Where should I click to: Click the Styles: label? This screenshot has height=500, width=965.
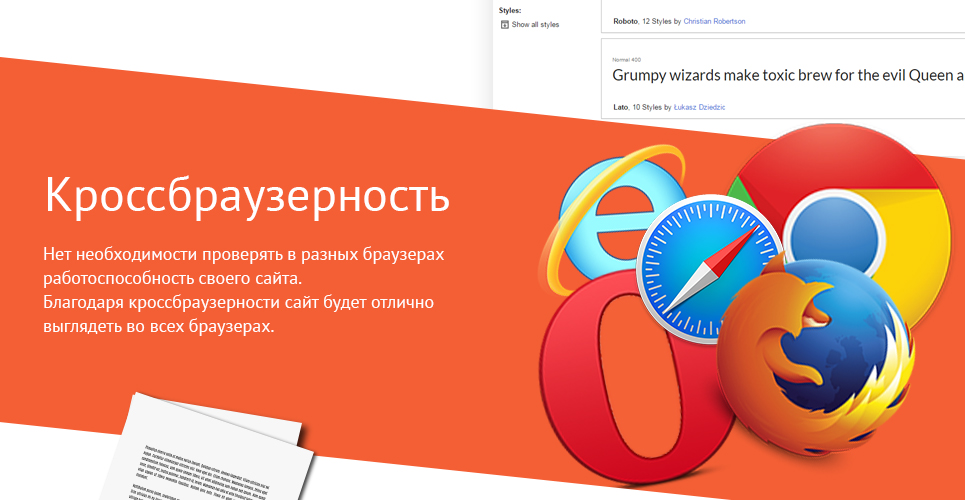pyautogui.click(x=510, y=10)
